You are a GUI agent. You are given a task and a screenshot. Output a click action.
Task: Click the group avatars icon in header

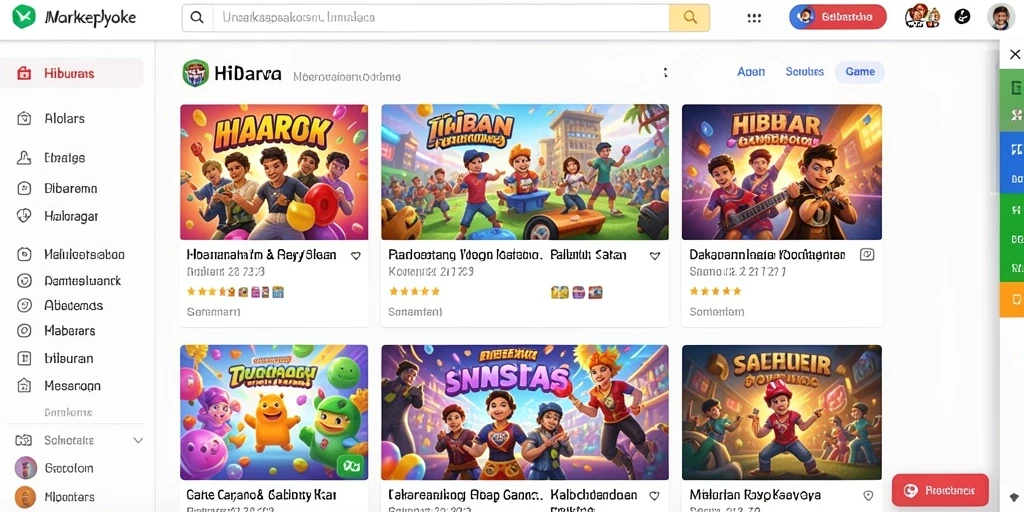point(922,16)
